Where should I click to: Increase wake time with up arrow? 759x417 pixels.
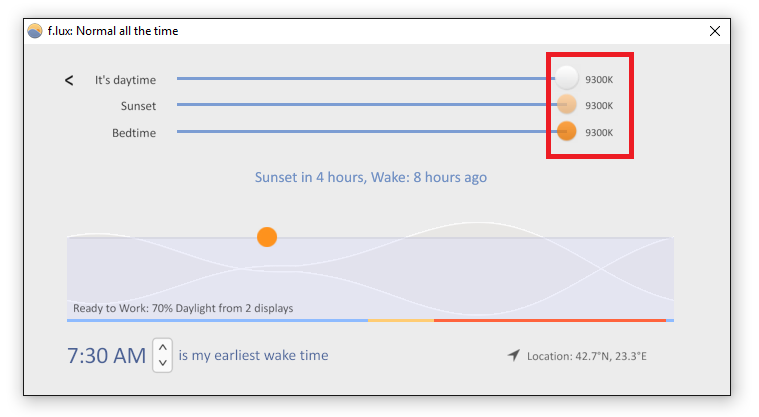[163, 347]
